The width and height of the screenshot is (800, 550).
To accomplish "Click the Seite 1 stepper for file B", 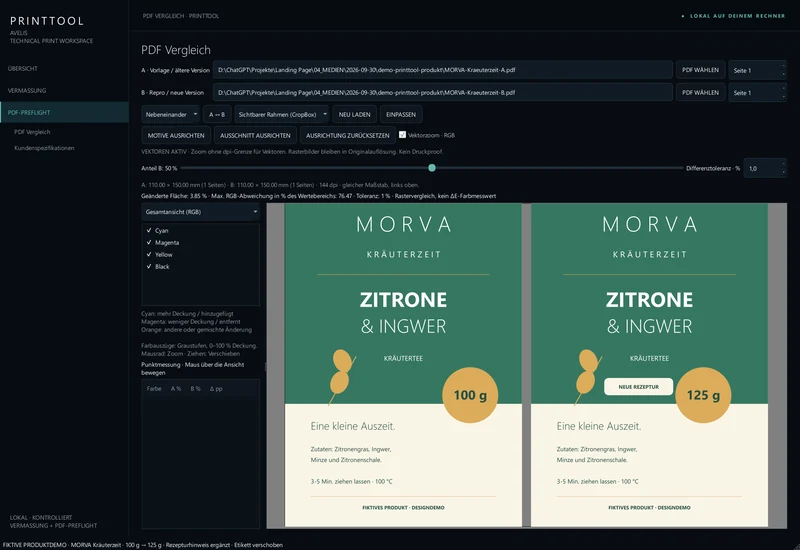I will (x=757, y=93).
